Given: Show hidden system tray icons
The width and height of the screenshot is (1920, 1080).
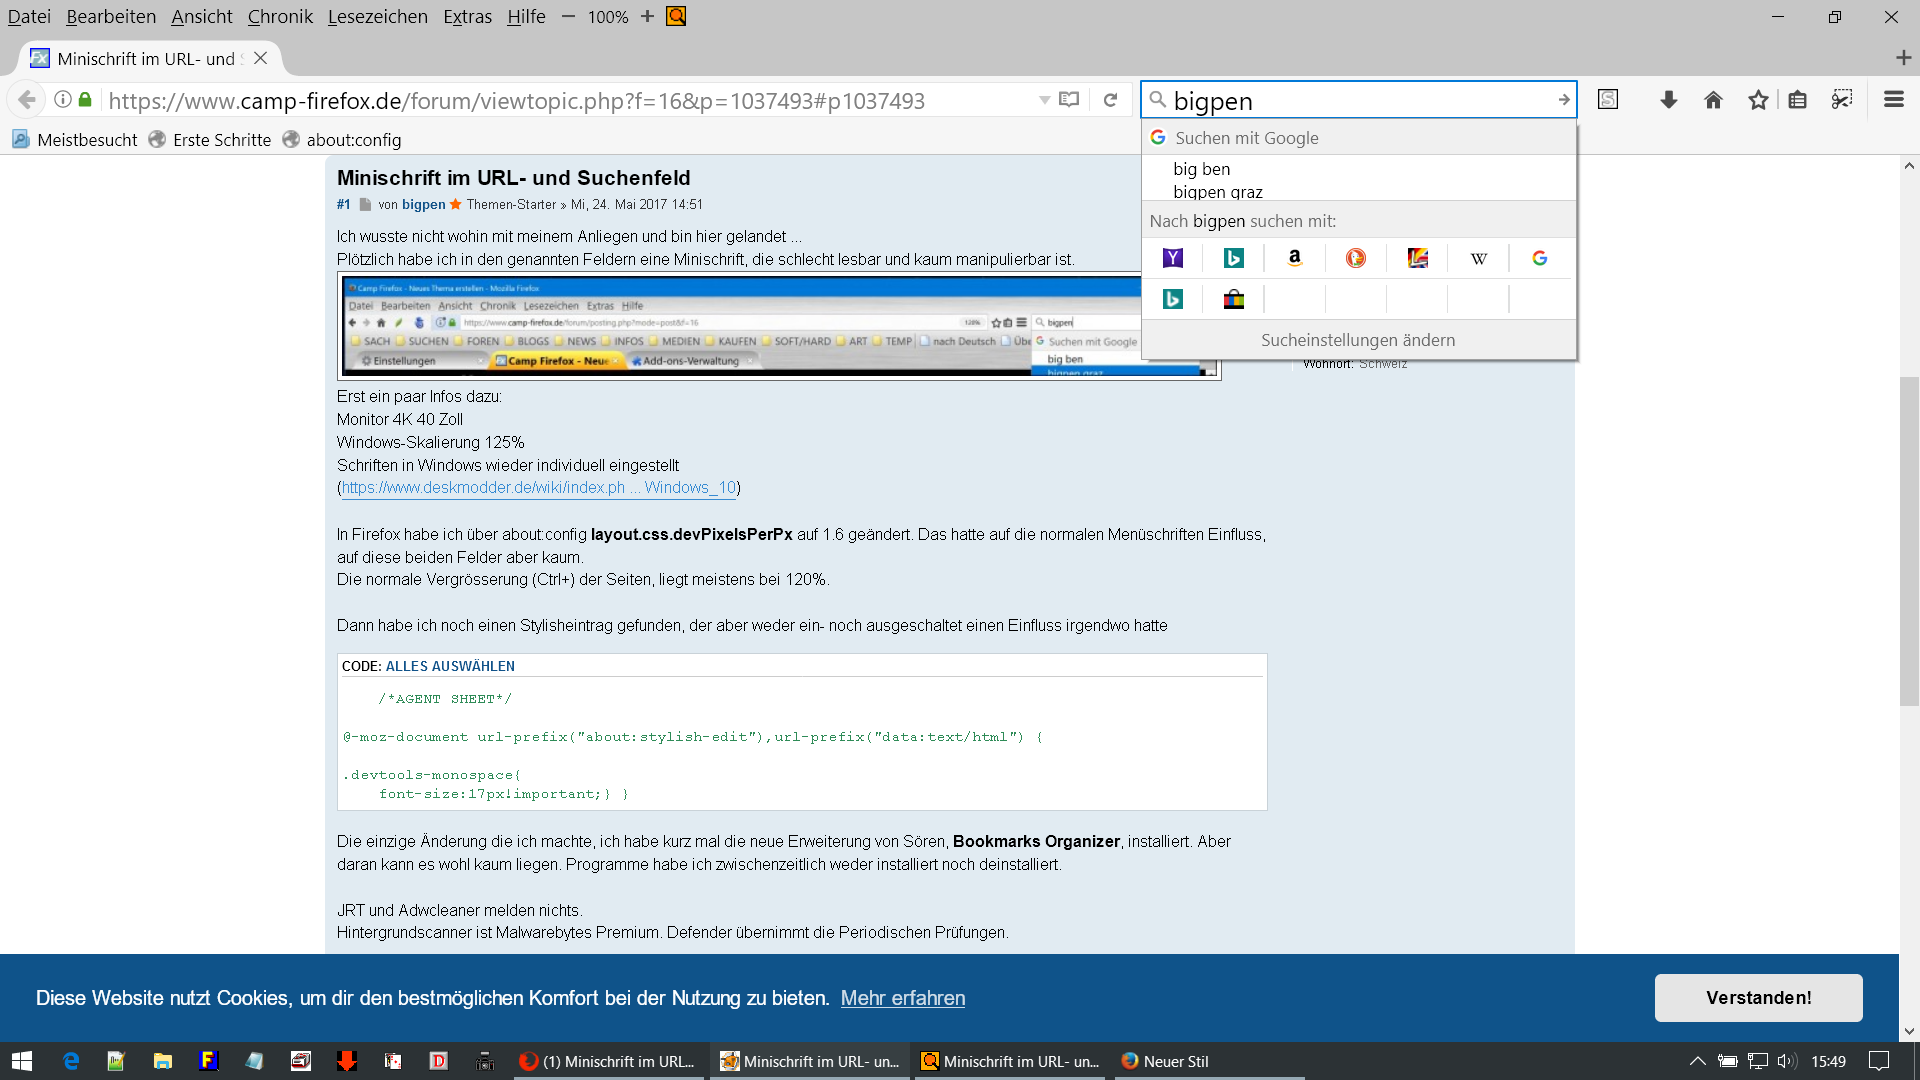Looking at the screenshot, I should pos(1697,1061).
